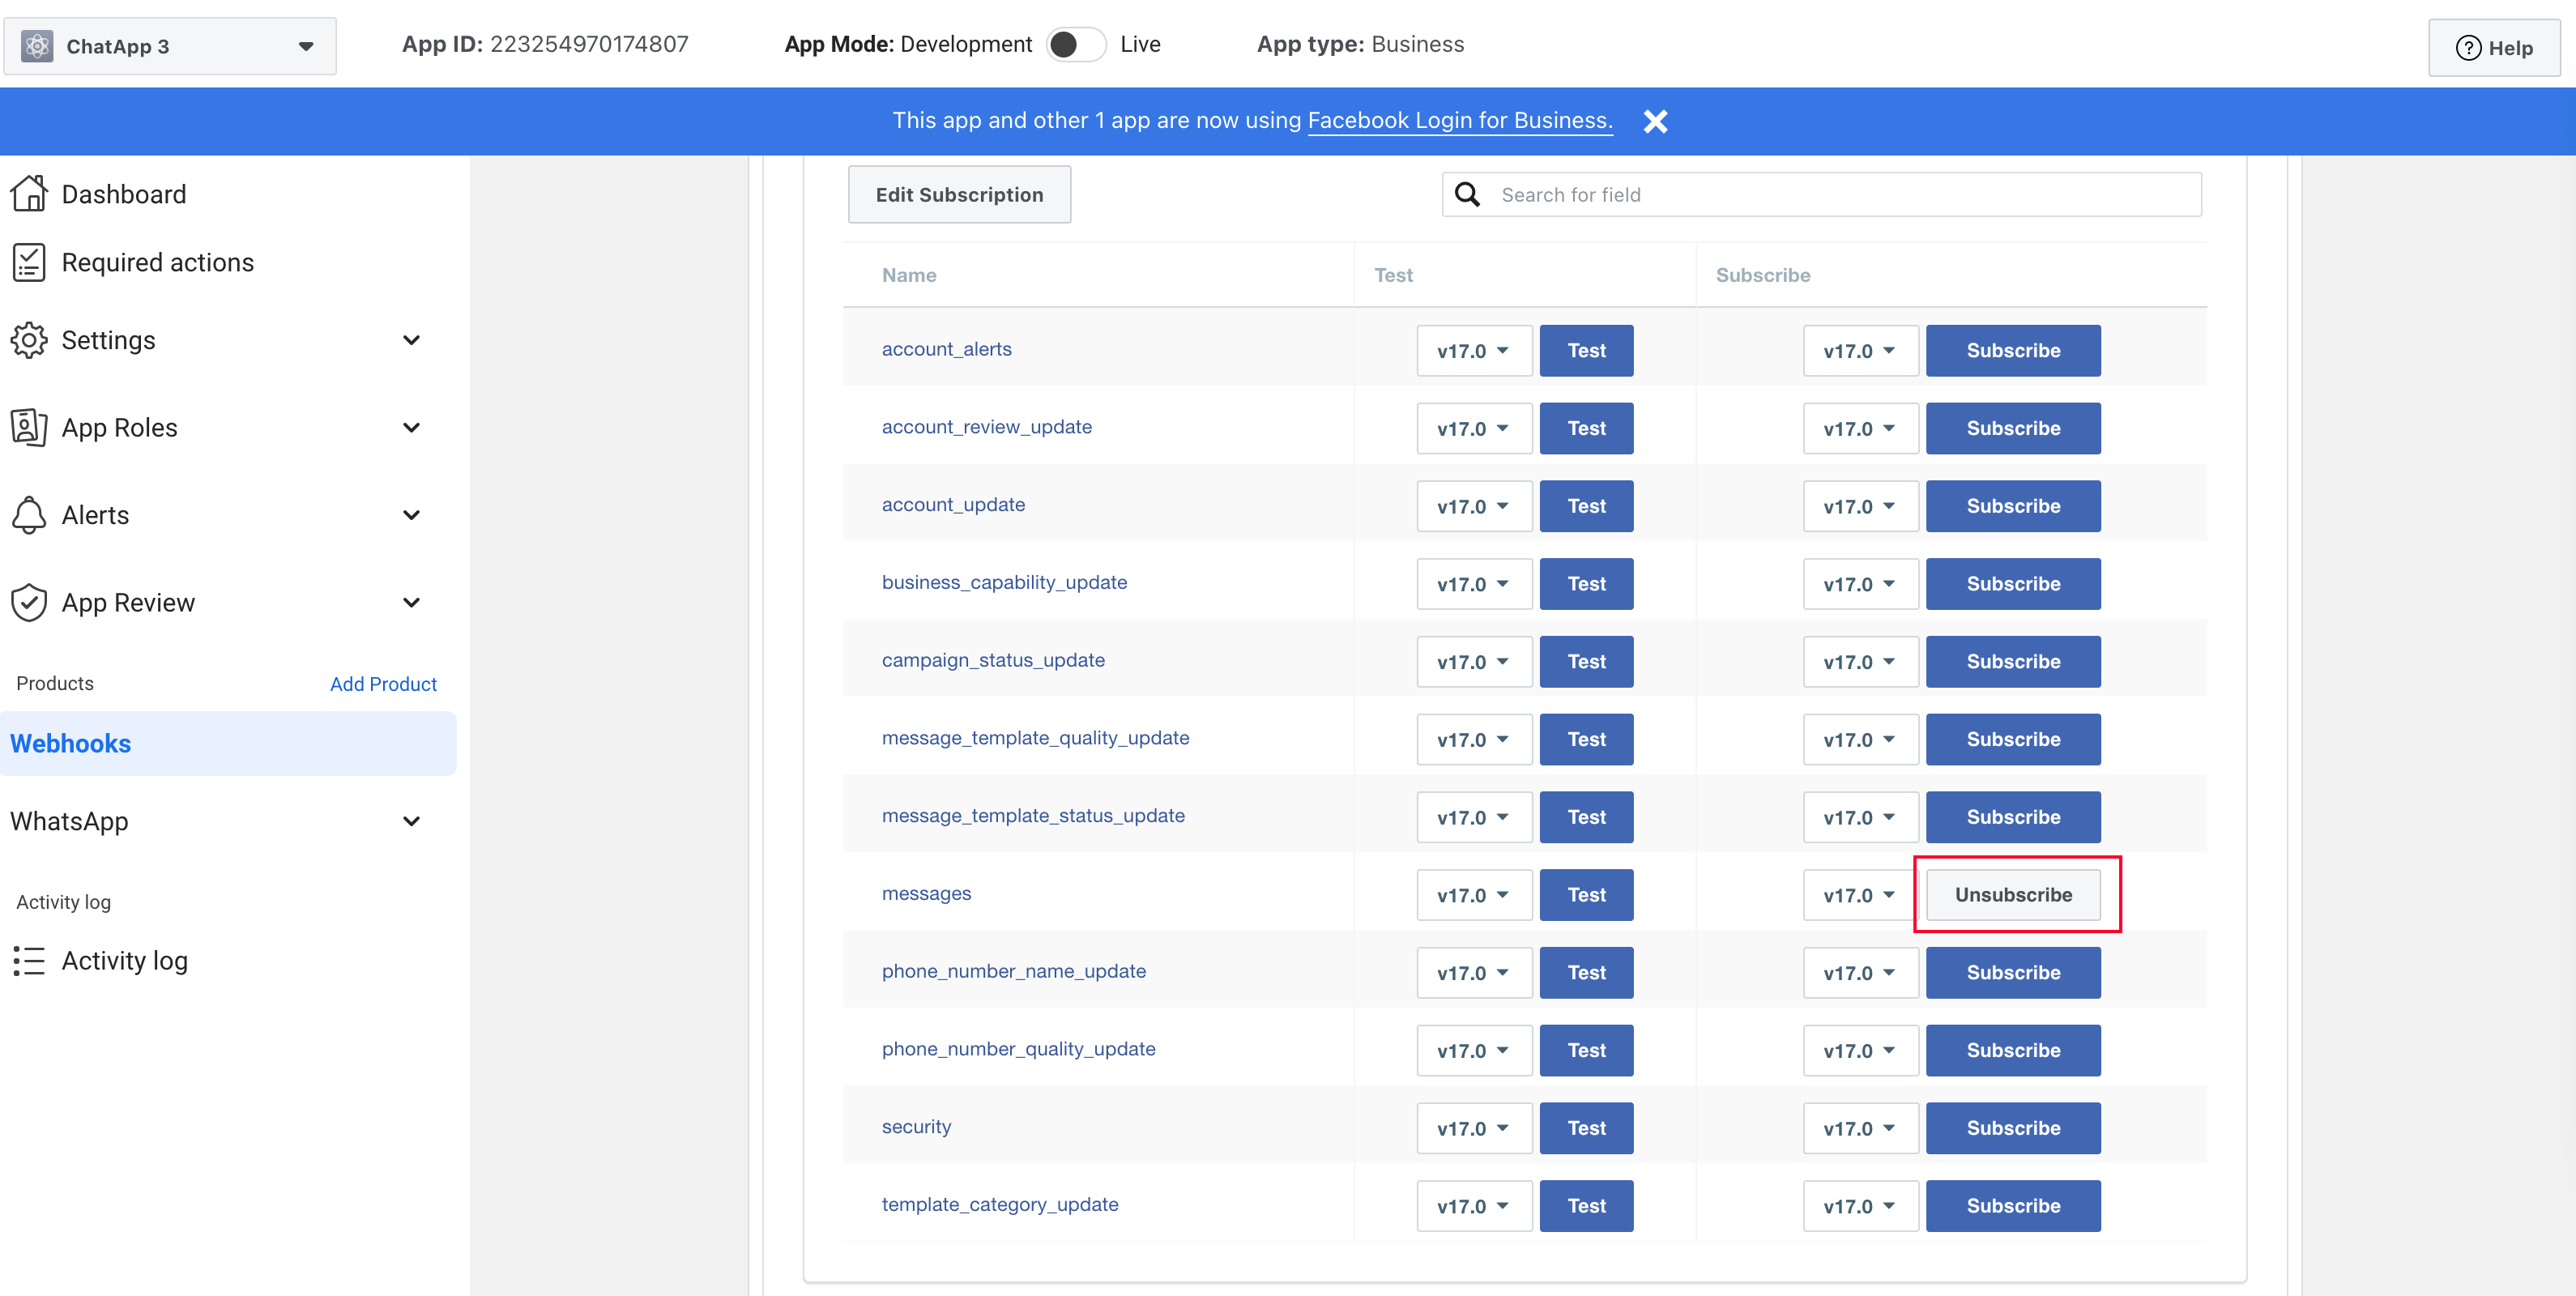Image resolution: width=2576 pixels, height=1296 pixels.
Task: Open the Help menu
Action: 2494,48
